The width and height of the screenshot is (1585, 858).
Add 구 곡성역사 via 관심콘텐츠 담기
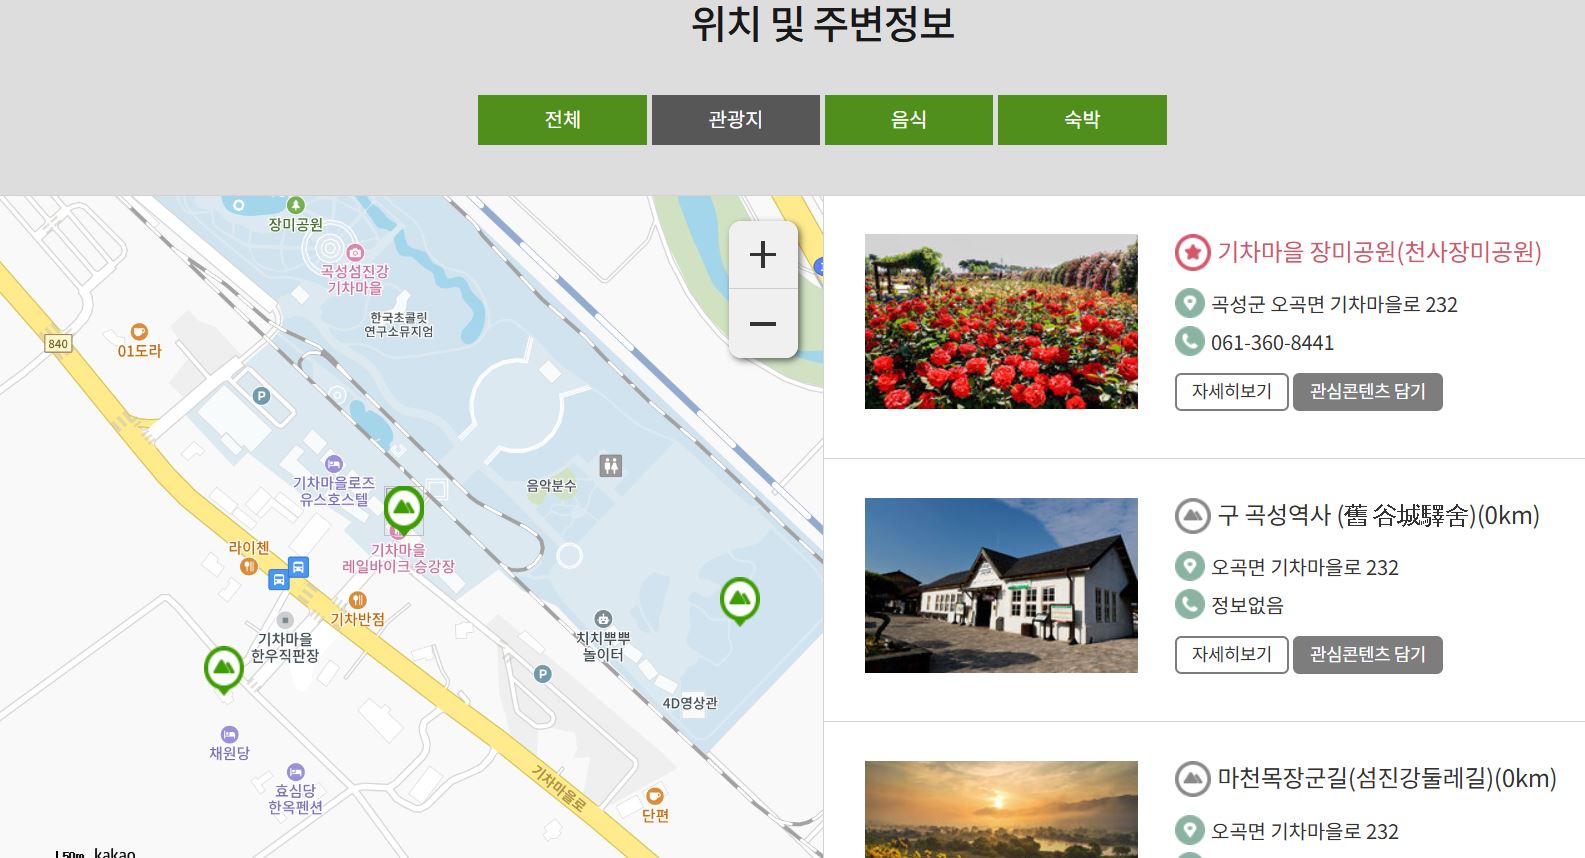pyautogui.click(x=1368, y=654)
